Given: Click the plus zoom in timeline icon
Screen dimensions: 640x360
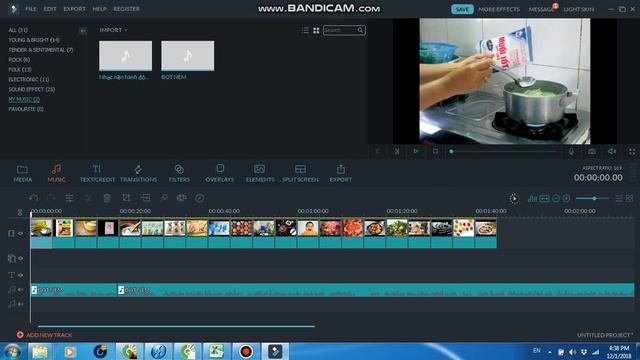Looking at the screenshot, I should click(566, 198).
